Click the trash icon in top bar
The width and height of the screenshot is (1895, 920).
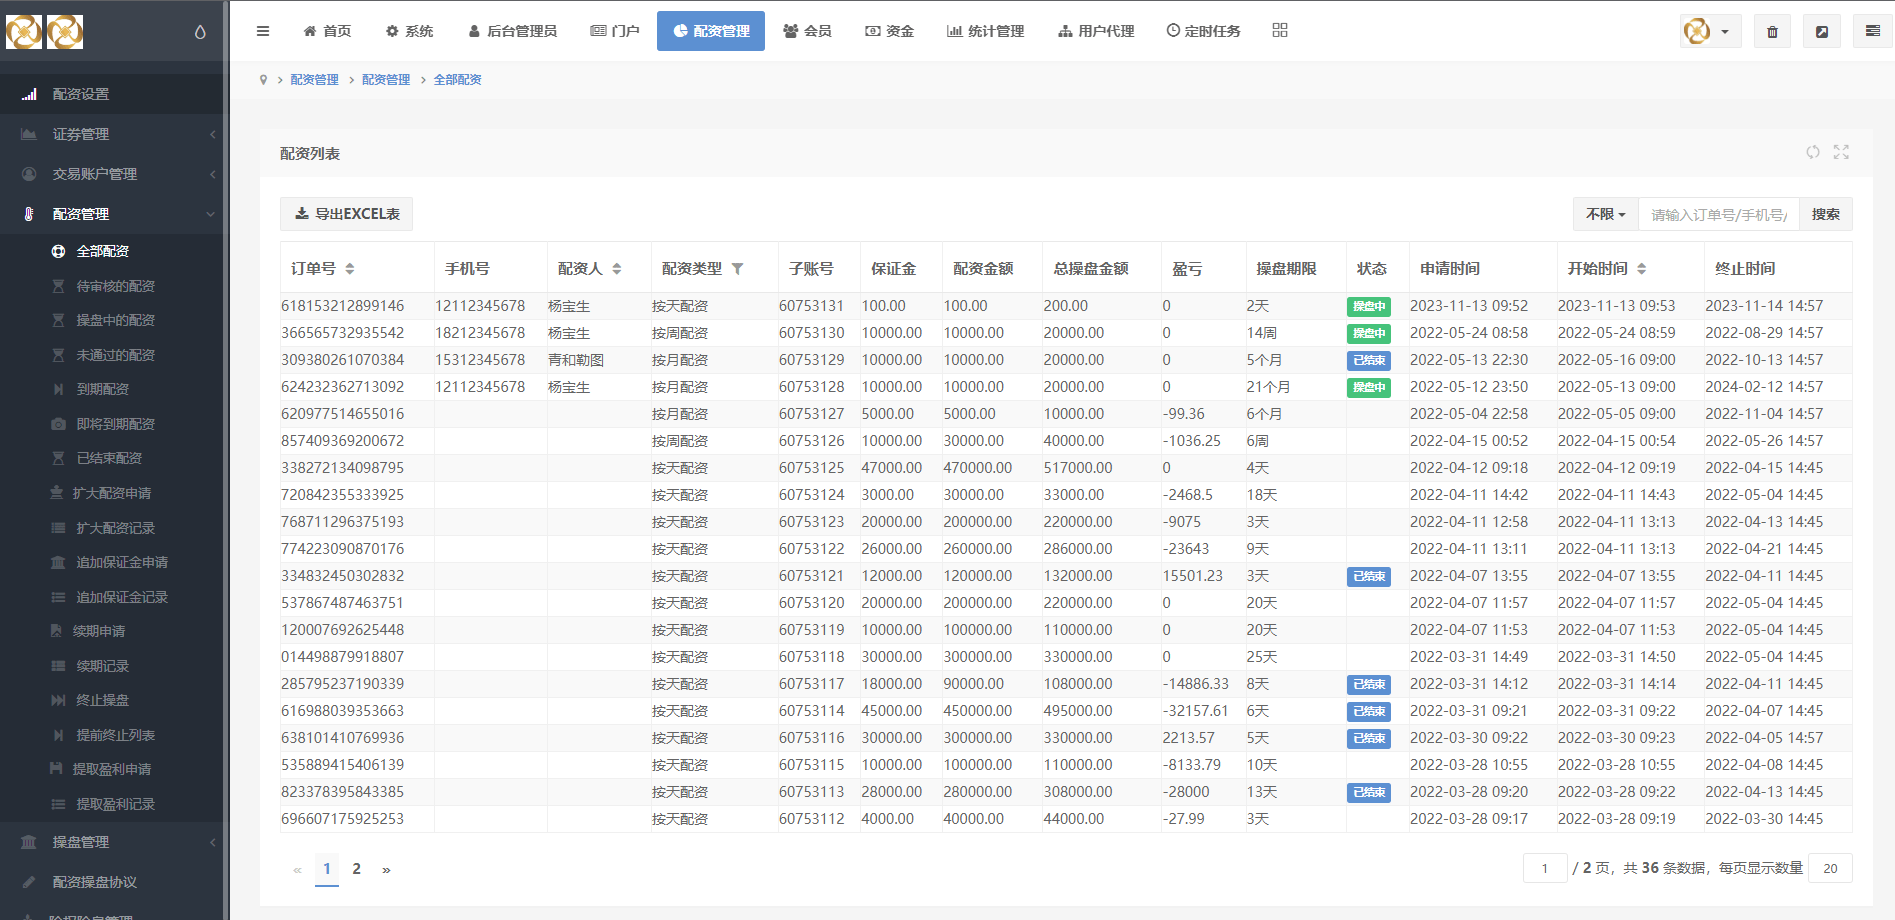point(1772,32)
